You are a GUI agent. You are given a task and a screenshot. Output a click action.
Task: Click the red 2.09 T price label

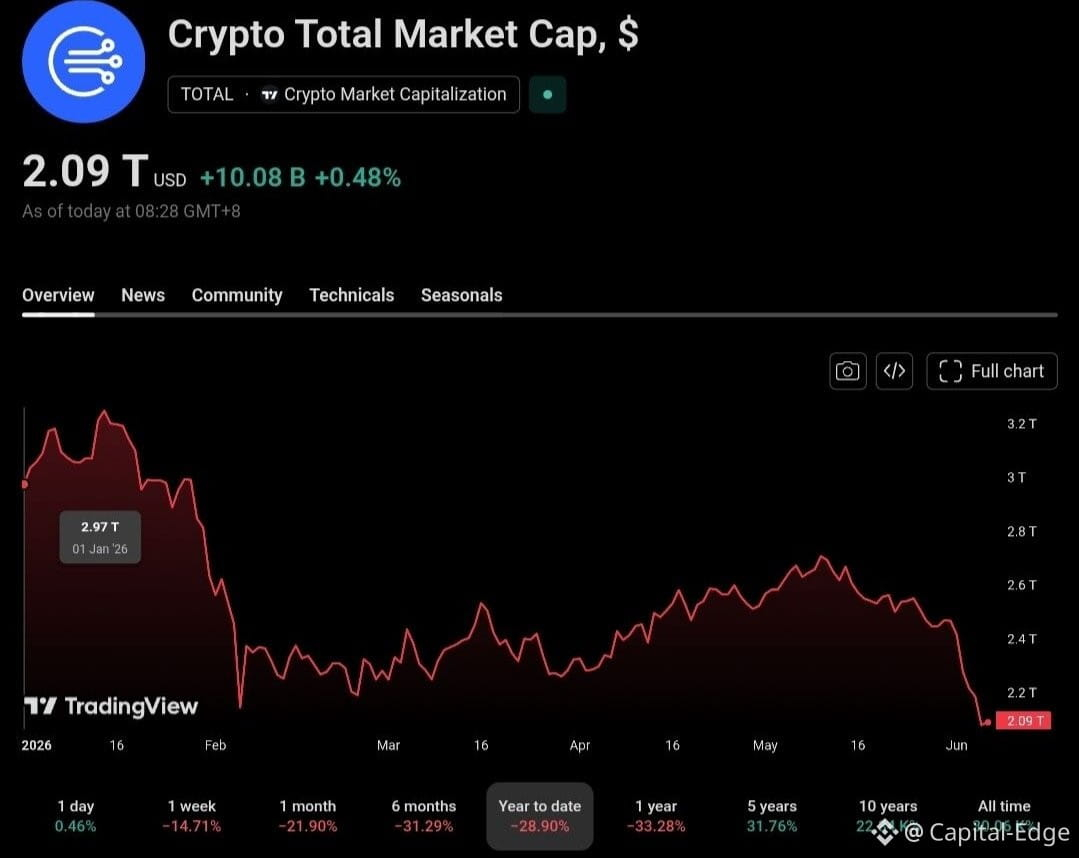click(1023, 720)
